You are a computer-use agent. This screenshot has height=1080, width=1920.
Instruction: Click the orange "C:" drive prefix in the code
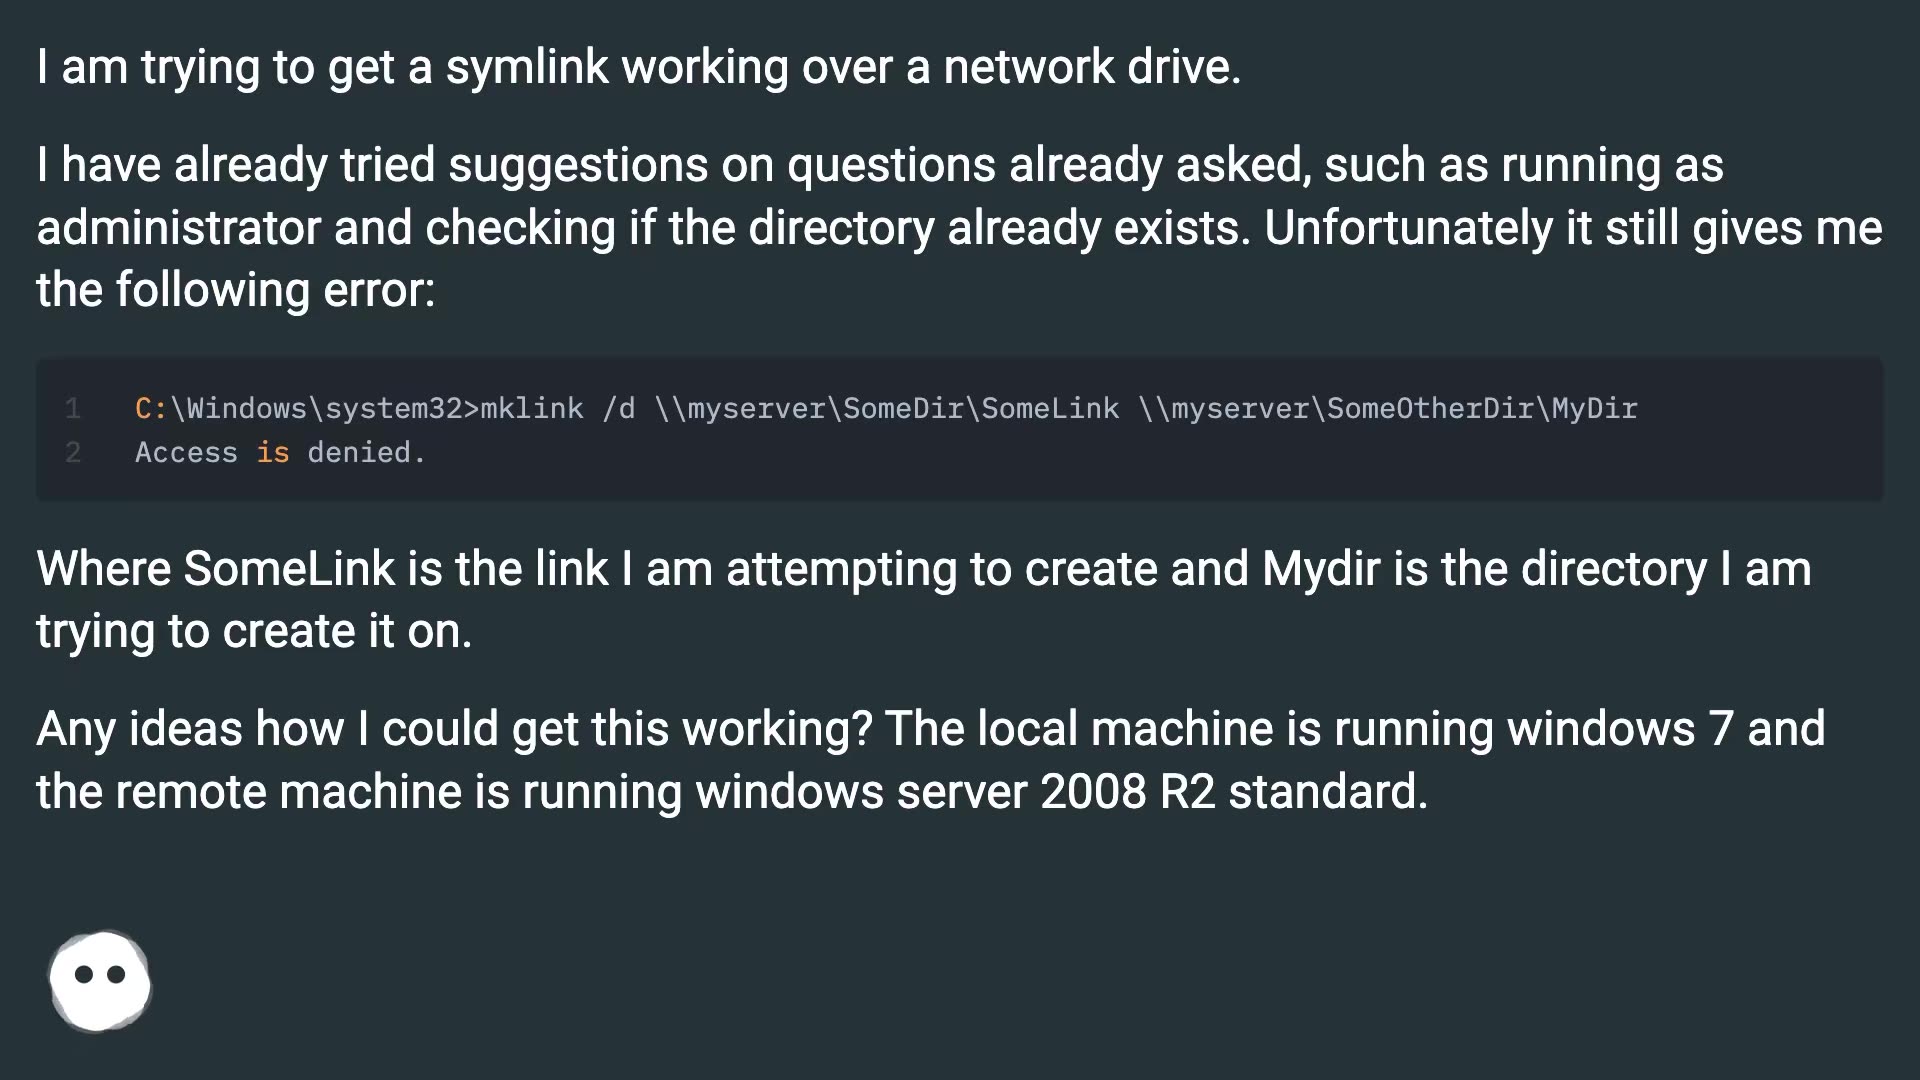click(x=151, y=408)
